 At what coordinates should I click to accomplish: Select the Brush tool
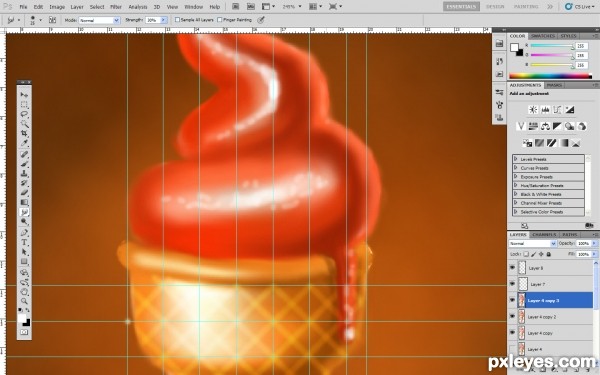tap(24, 164)
